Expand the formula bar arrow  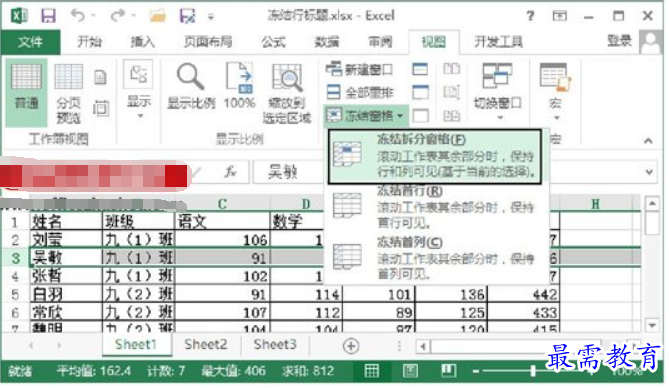point(649,172)
